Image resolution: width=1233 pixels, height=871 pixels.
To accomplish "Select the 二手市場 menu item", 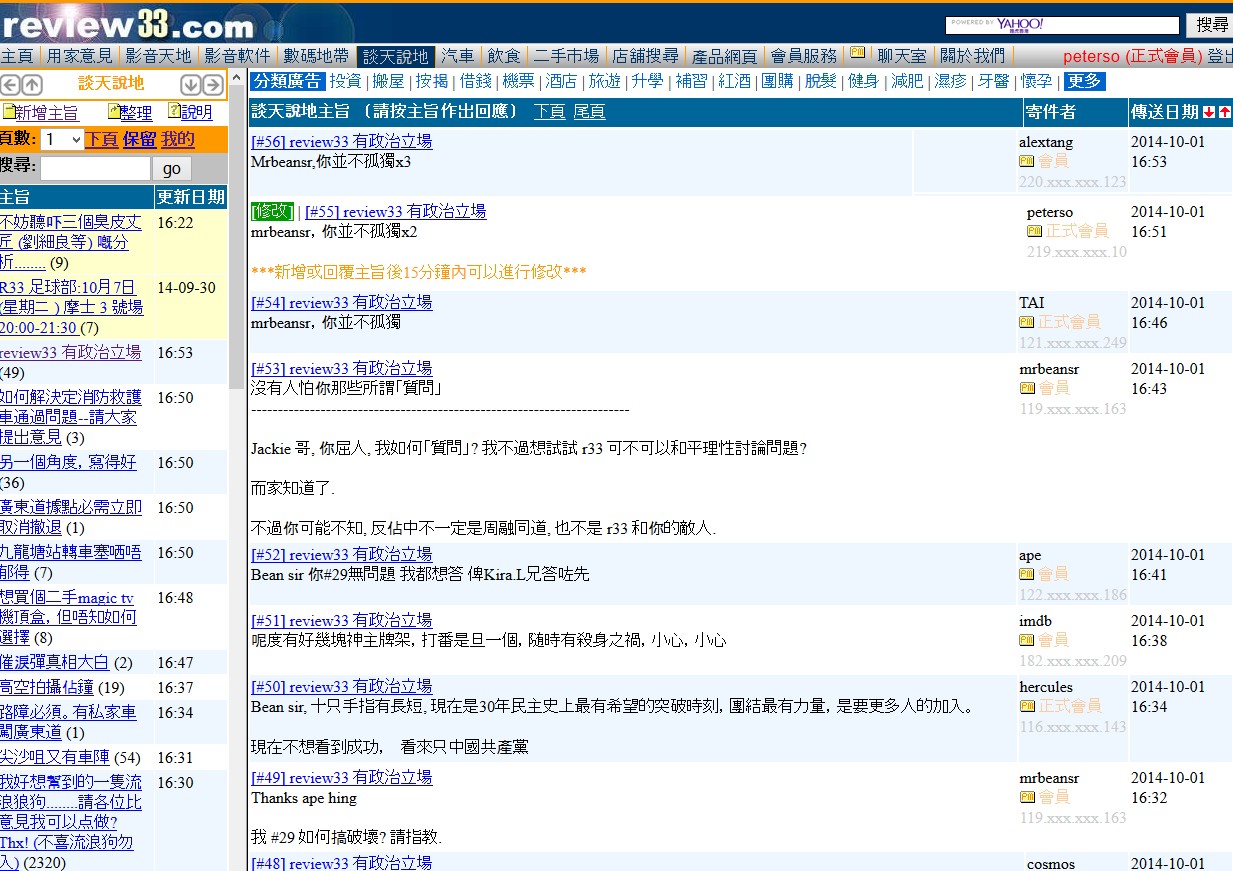I will pyautogui.click(x=566, y=56).
